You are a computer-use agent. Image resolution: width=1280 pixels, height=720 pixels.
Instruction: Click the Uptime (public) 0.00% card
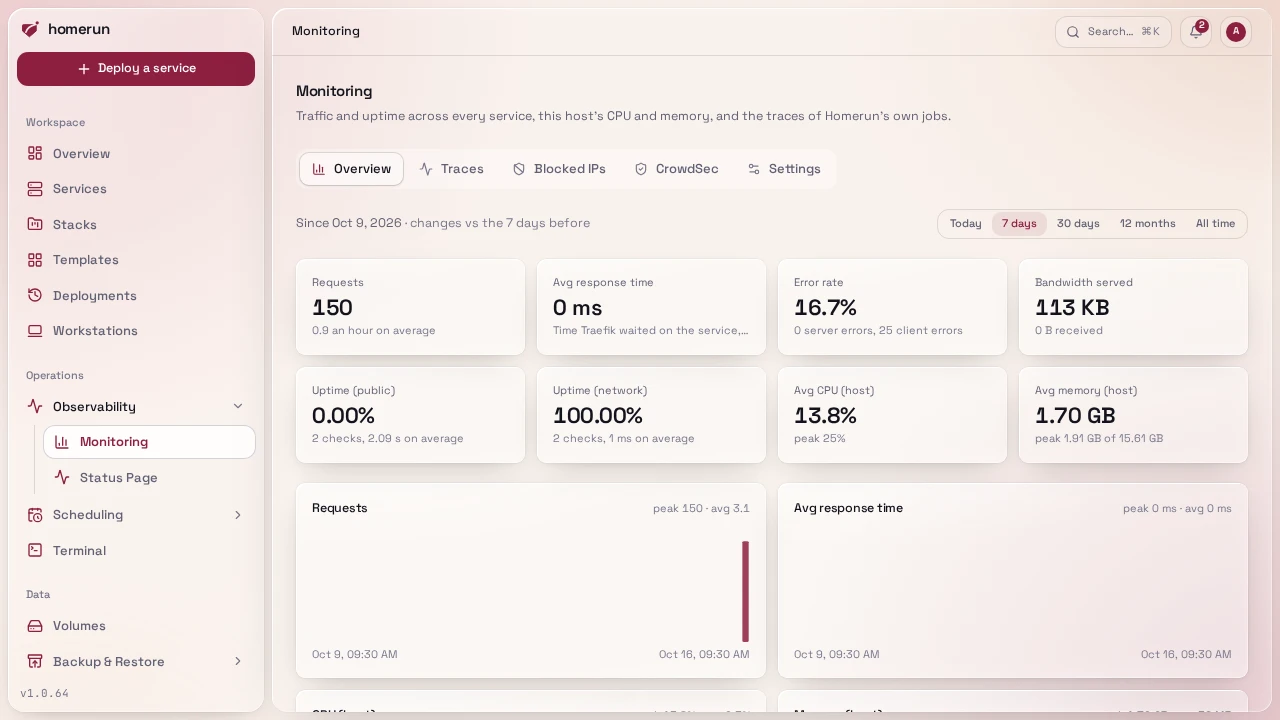click(410, 415)
